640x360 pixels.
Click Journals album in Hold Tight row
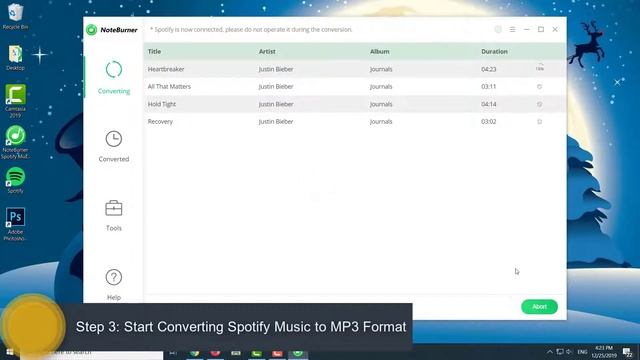[381, 104]
